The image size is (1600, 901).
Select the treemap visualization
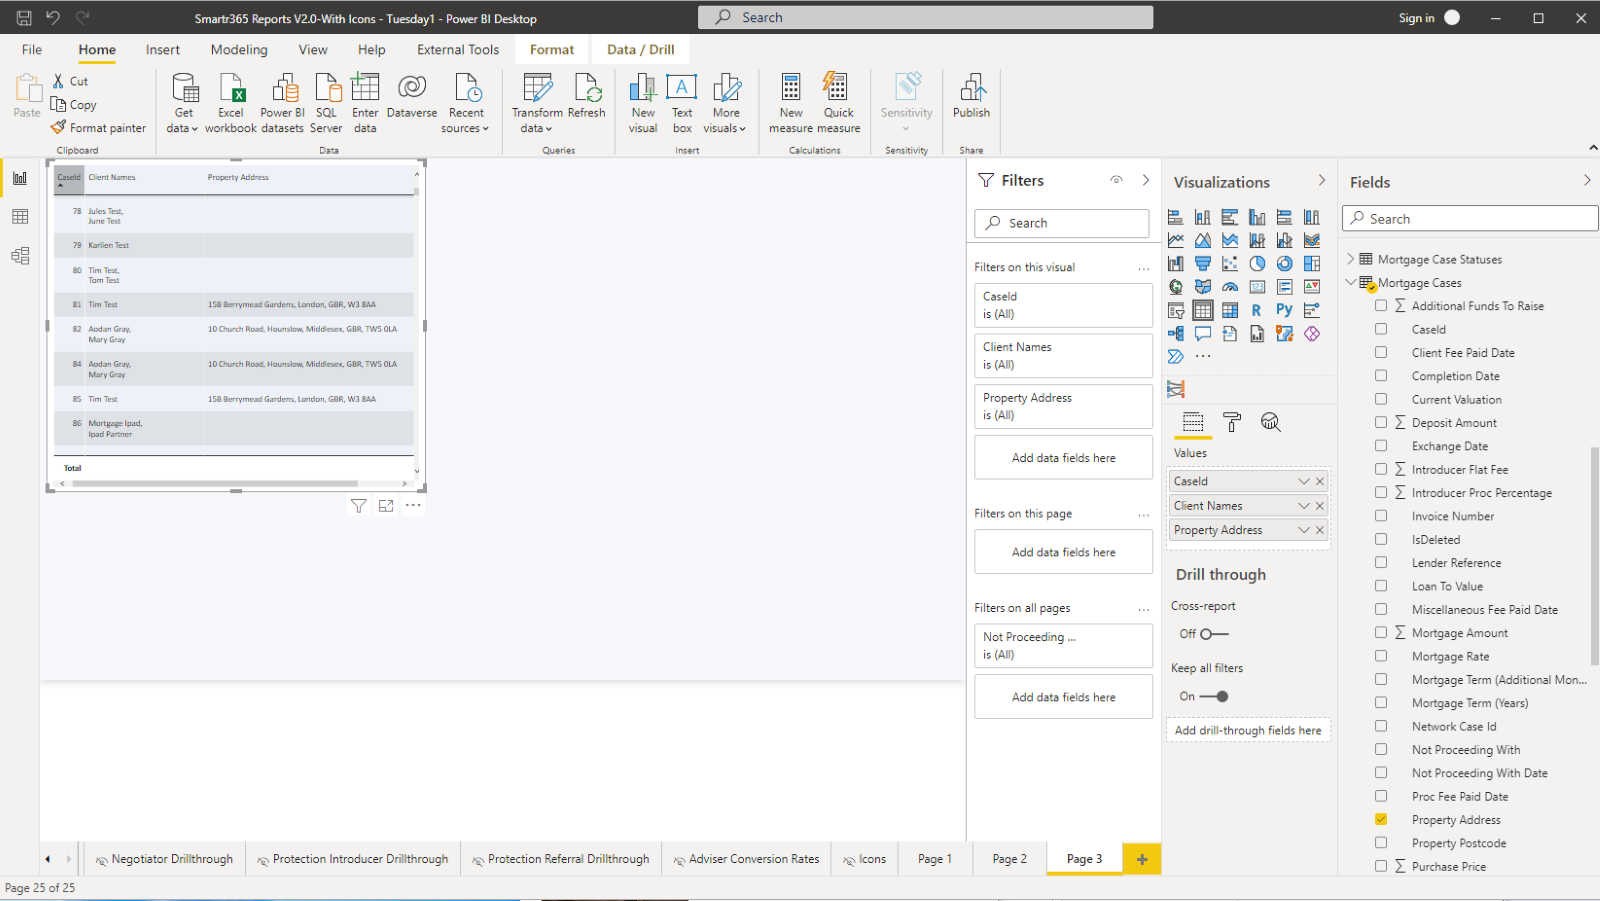(1312, 263)
